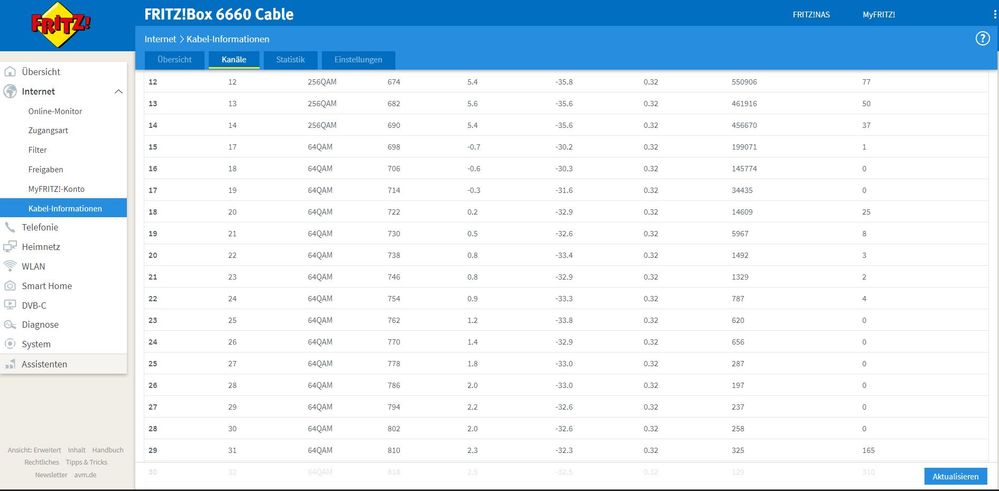999x491 pixels.
Task: Switch to the Übersicht tab
Action: click(175, 60)
